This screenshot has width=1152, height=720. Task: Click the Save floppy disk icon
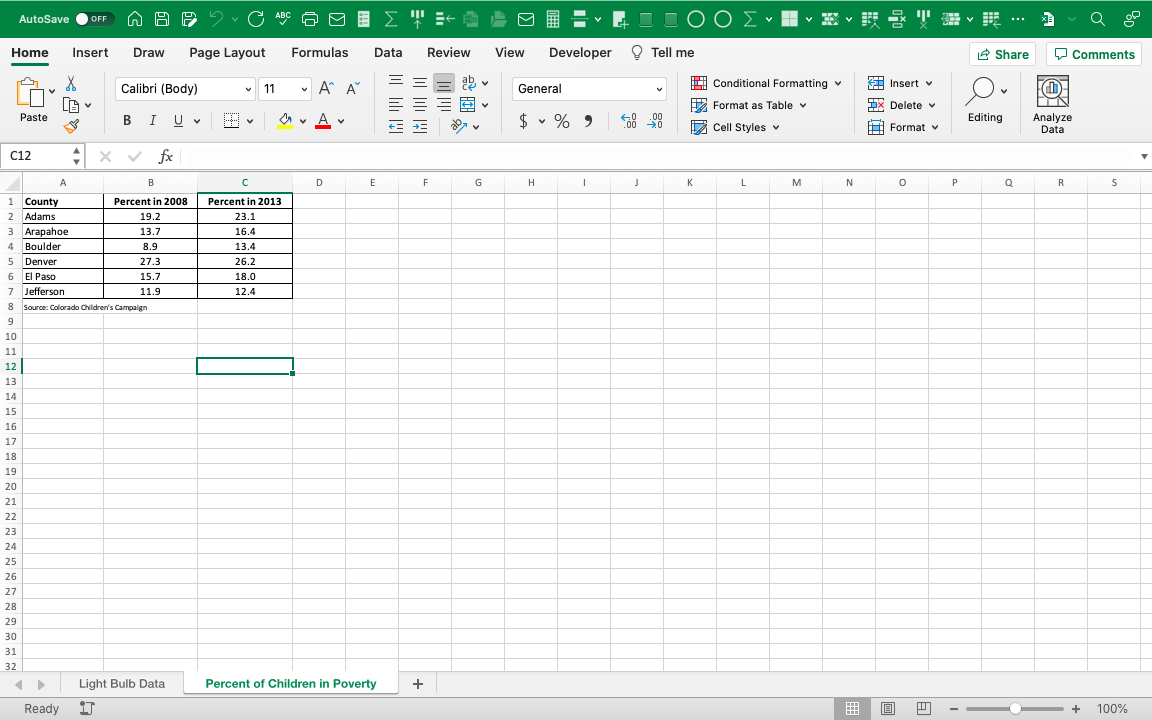(x=162, y=19)
